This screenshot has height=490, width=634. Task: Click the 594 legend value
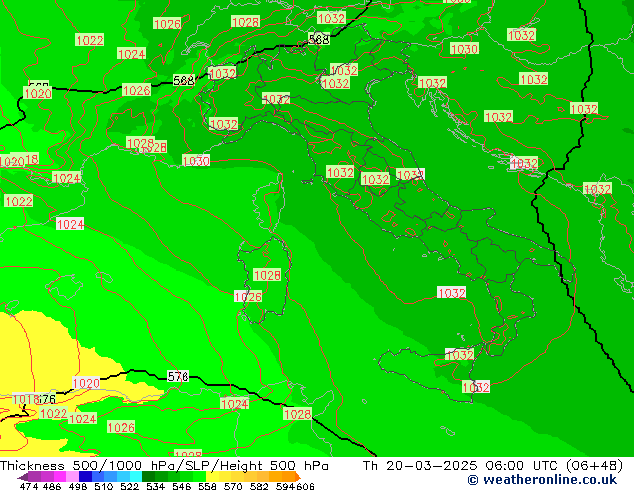point(285,486)
